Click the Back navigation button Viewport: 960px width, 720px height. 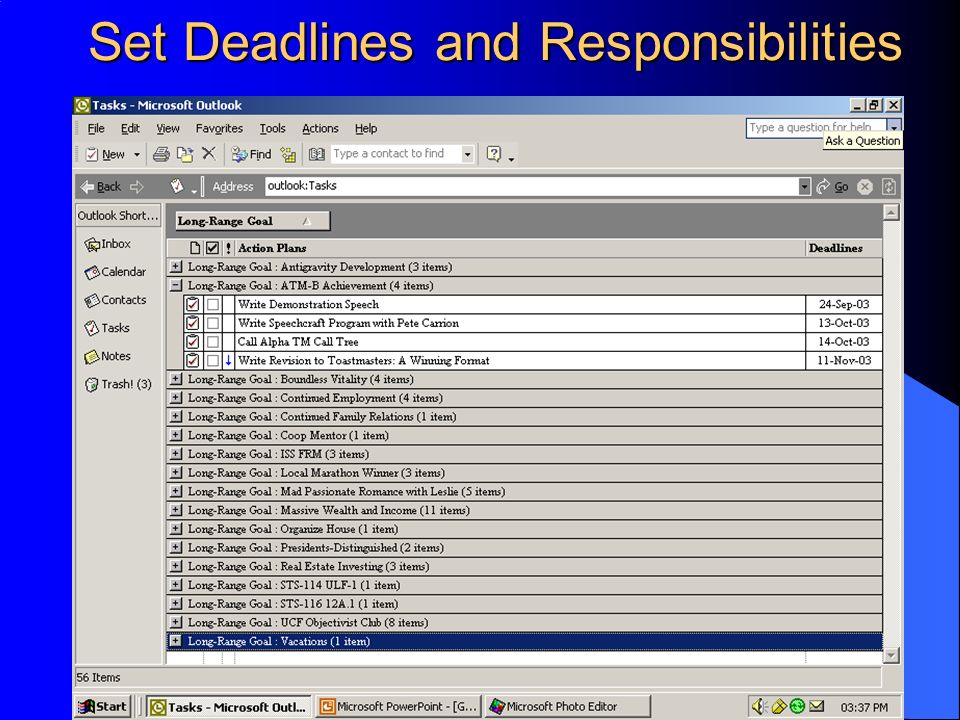click(101, 187)
